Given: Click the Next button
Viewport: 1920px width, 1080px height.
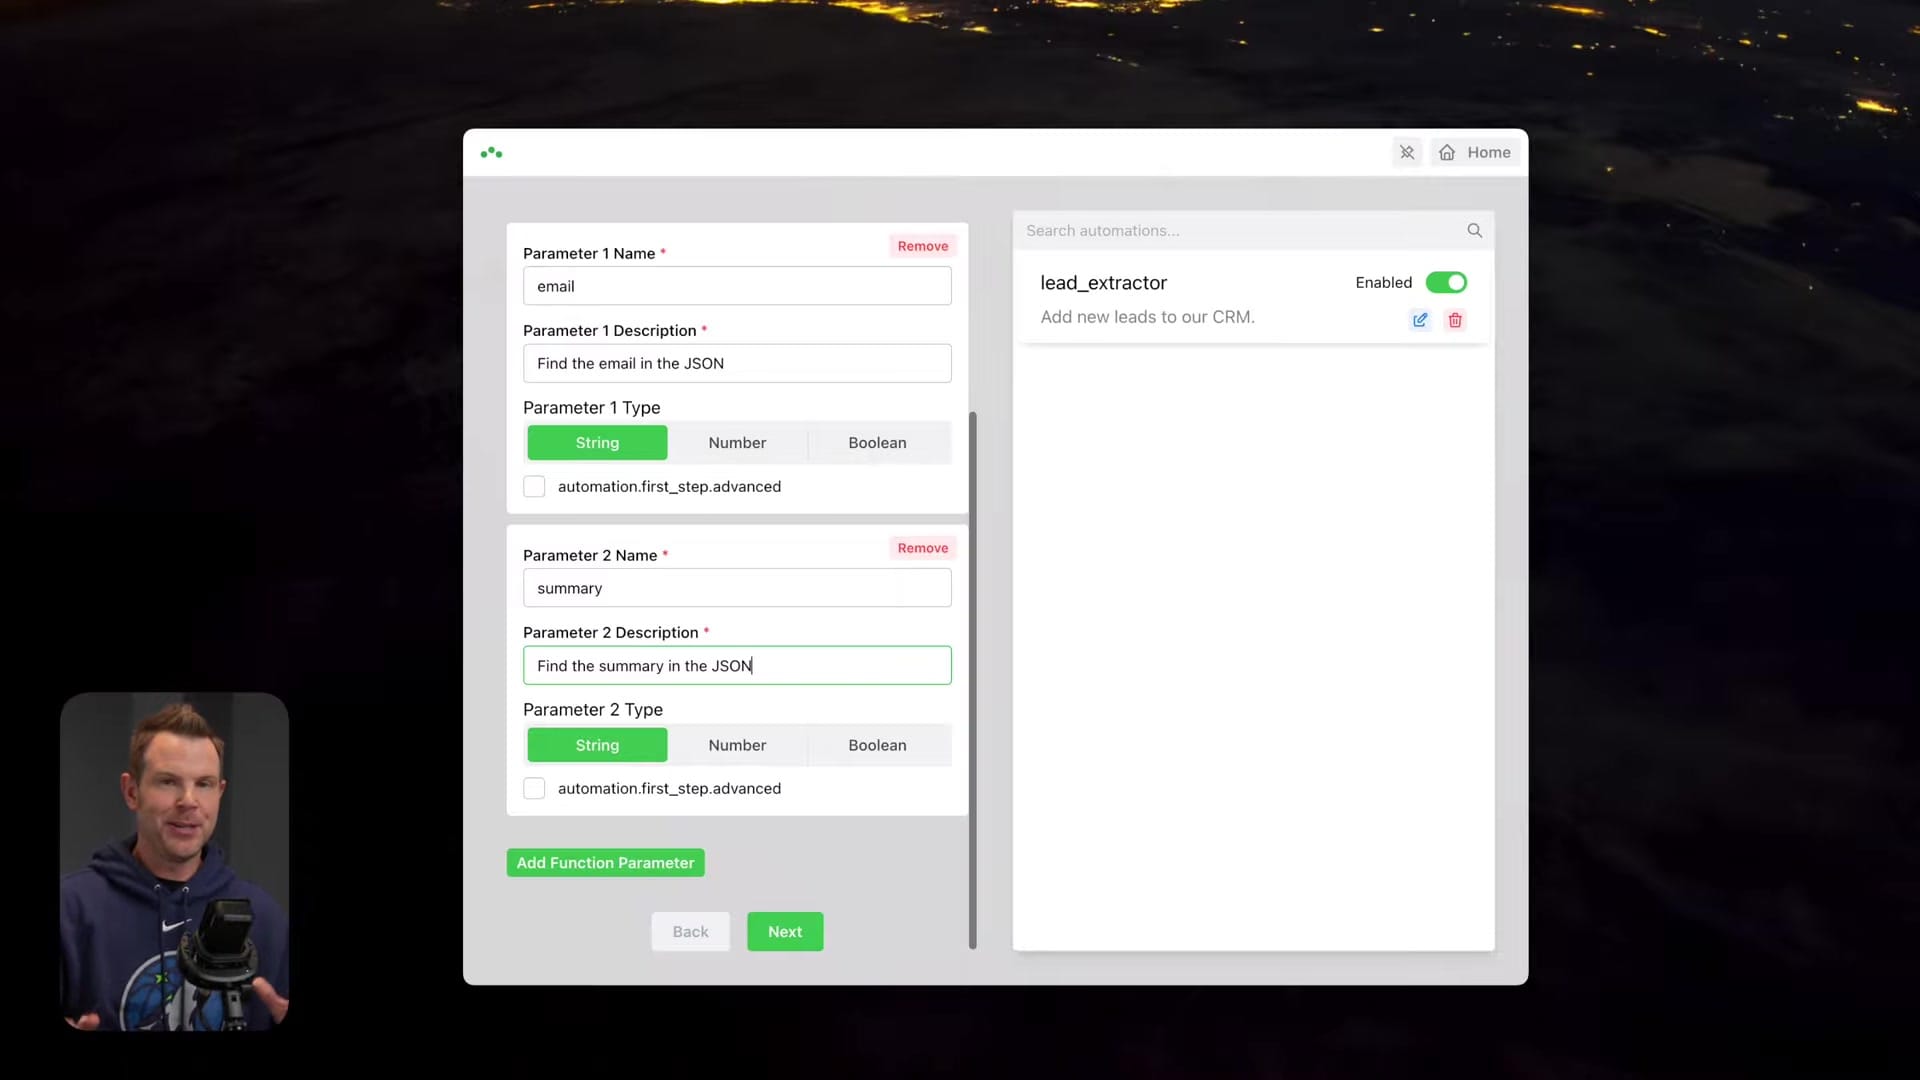Looking at the screenshot, I should pos(785,931).
